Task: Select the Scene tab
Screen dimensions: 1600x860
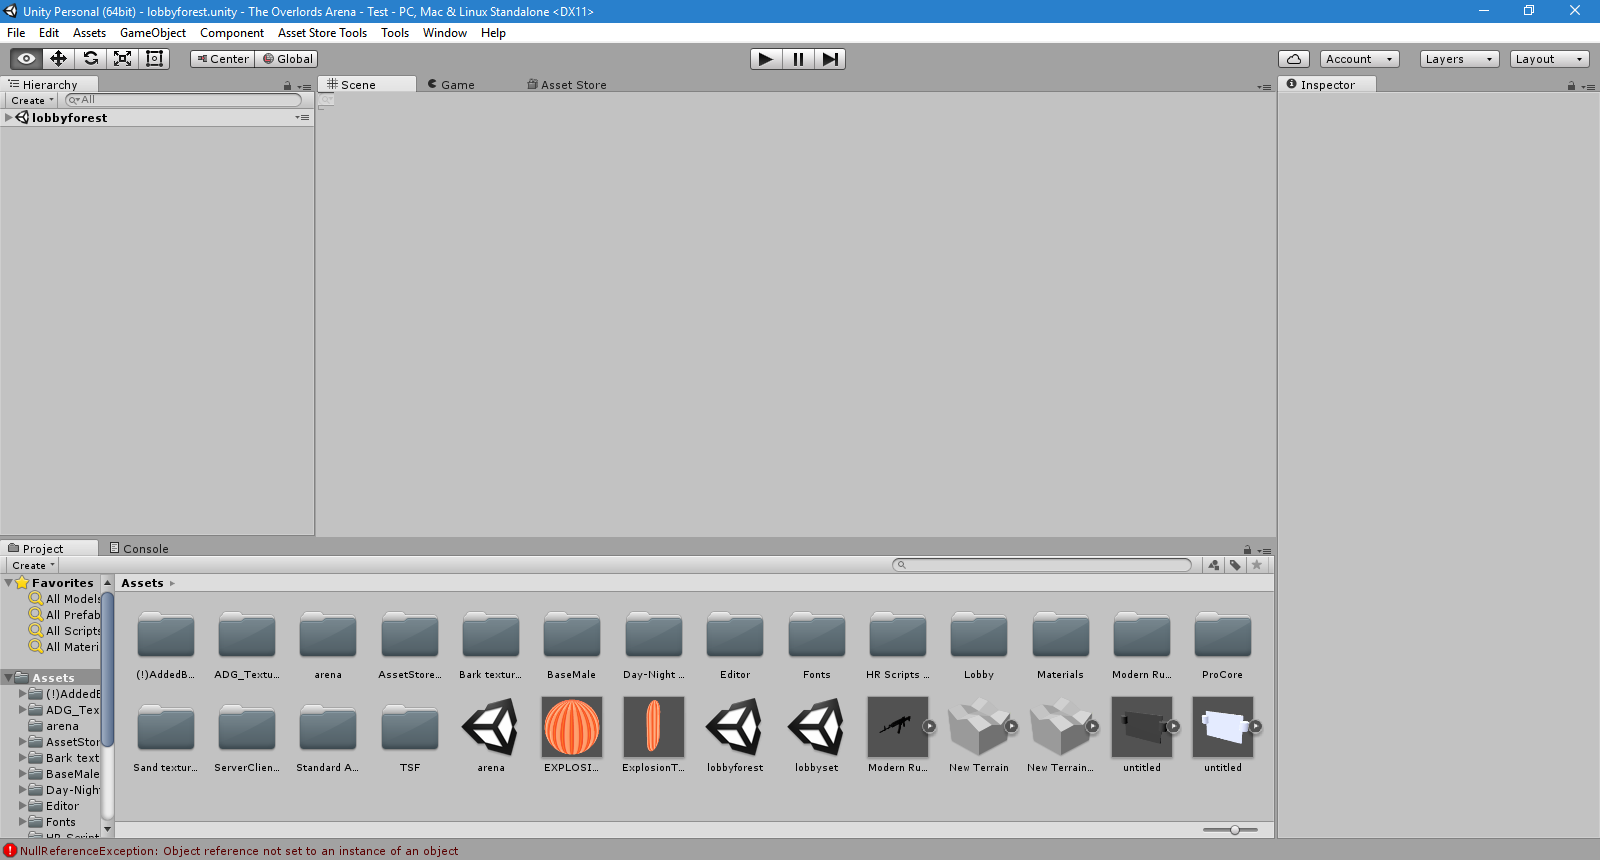Action: tap(366, 85)
